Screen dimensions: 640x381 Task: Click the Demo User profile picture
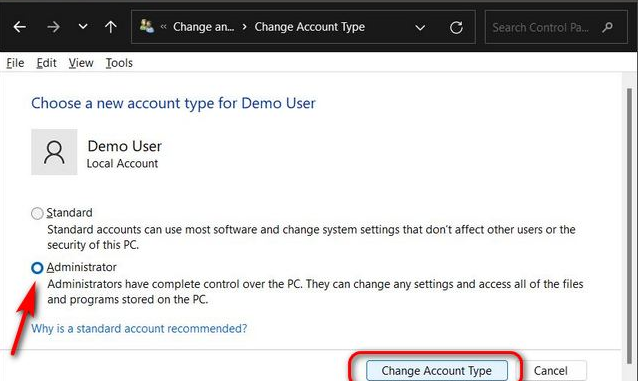coord(54,152)
